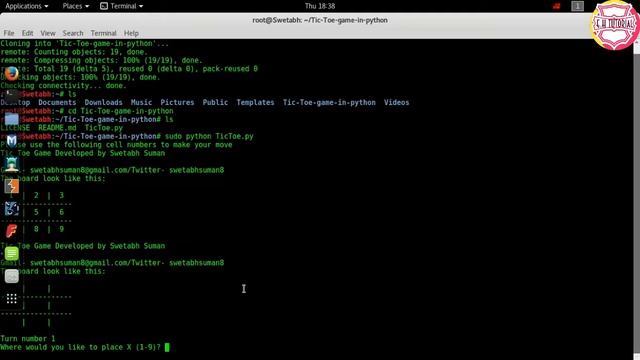The width and height of the screenshot is (640, 360).
Task: Click 'remote: Counting objects: 19, done.' line
Action: [x=74, y=52]
